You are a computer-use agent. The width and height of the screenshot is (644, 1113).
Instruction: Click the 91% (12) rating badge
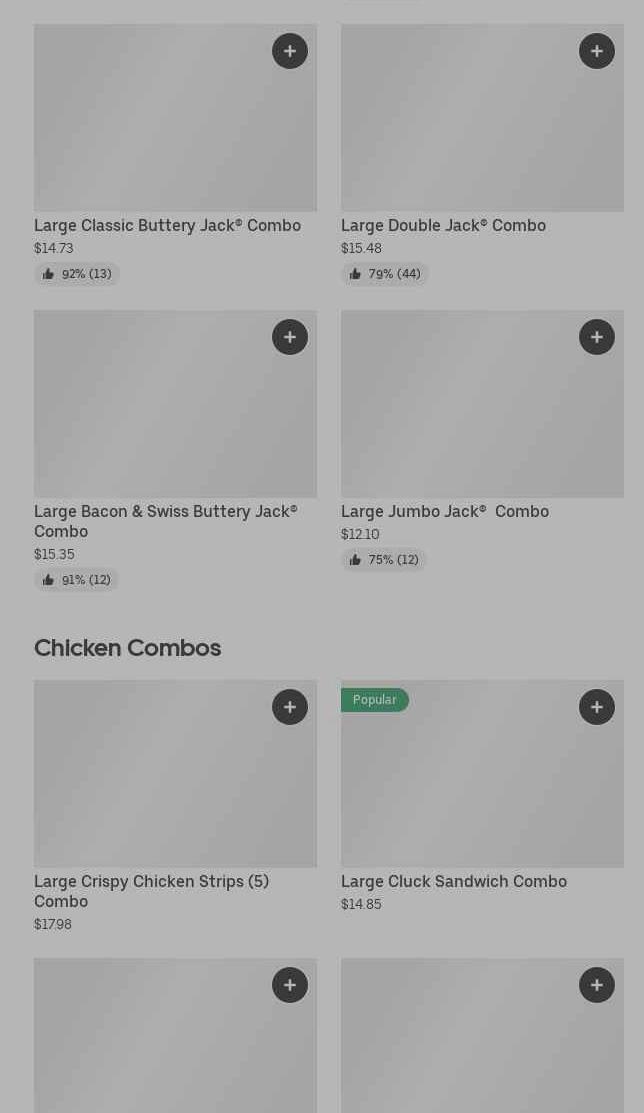point(77,580)
